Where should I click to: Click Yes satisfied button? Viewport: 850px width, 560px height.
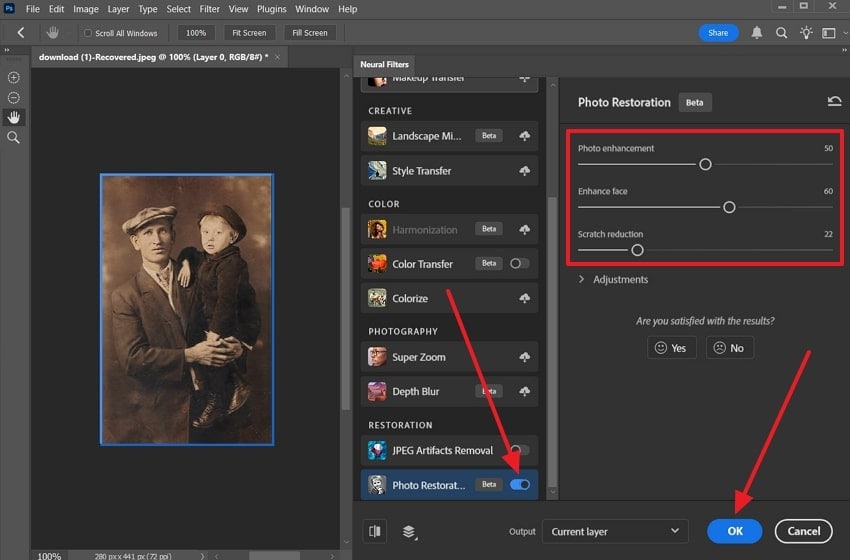tap(671, 347)
